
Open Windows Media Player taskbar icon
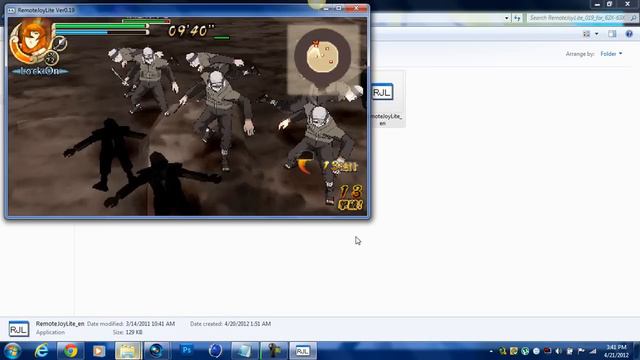click(99, 351)
